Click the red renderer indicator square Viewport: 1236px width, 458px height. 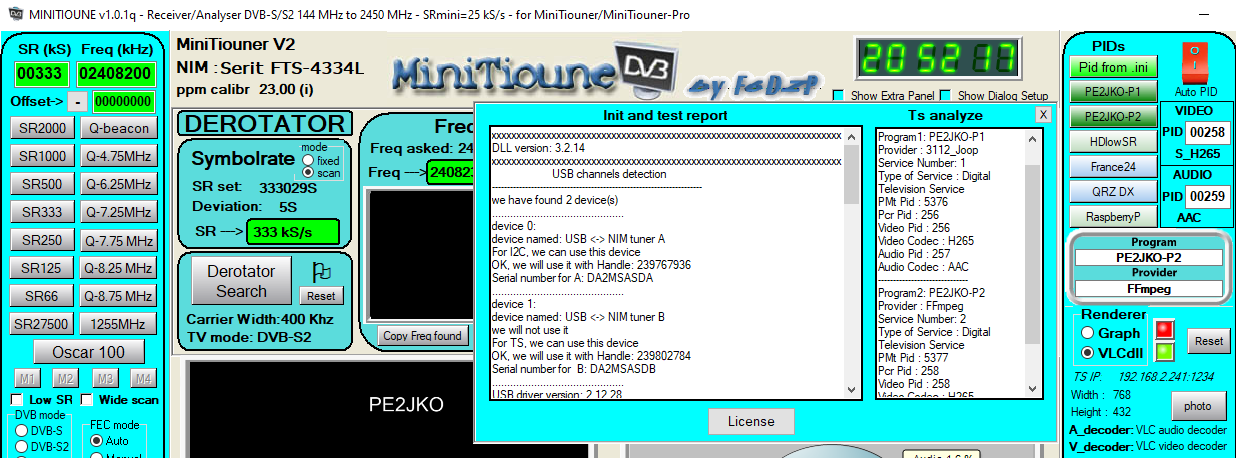[1163, 330]
